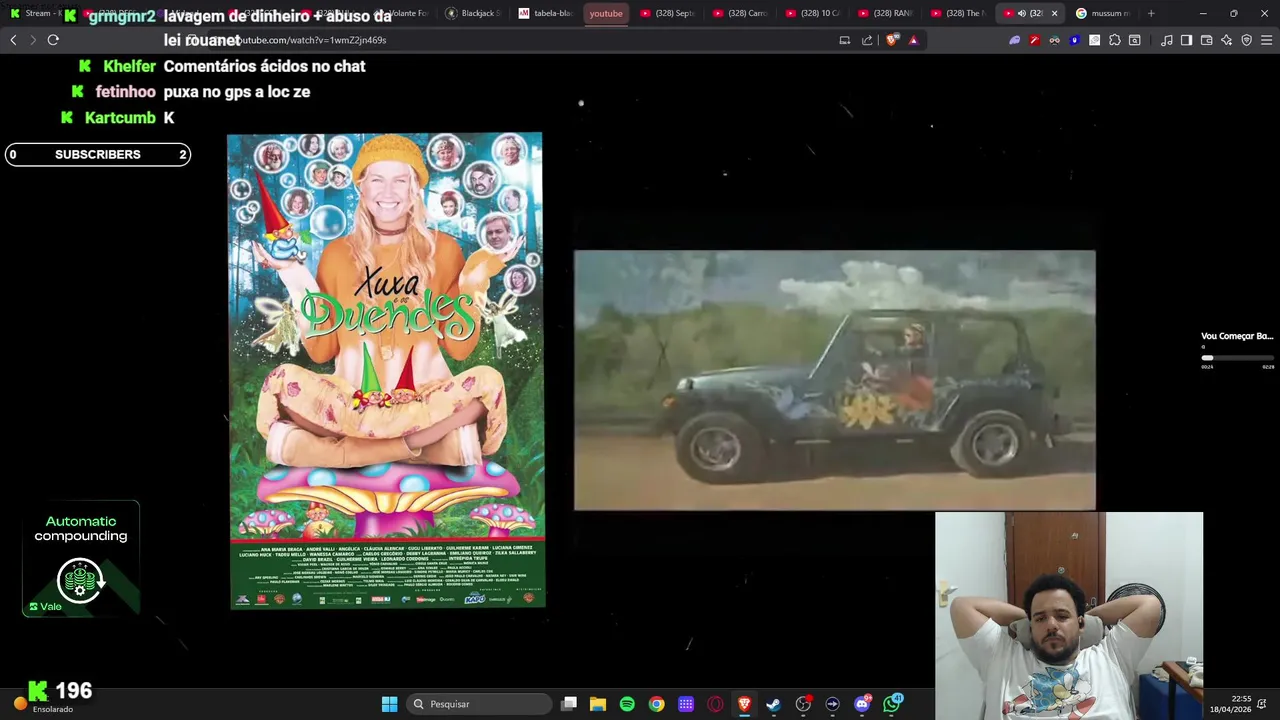Click Kartcumb's chat username
Image resolution: width=1280 pixels, height=720 pixels.
(120, 118)
